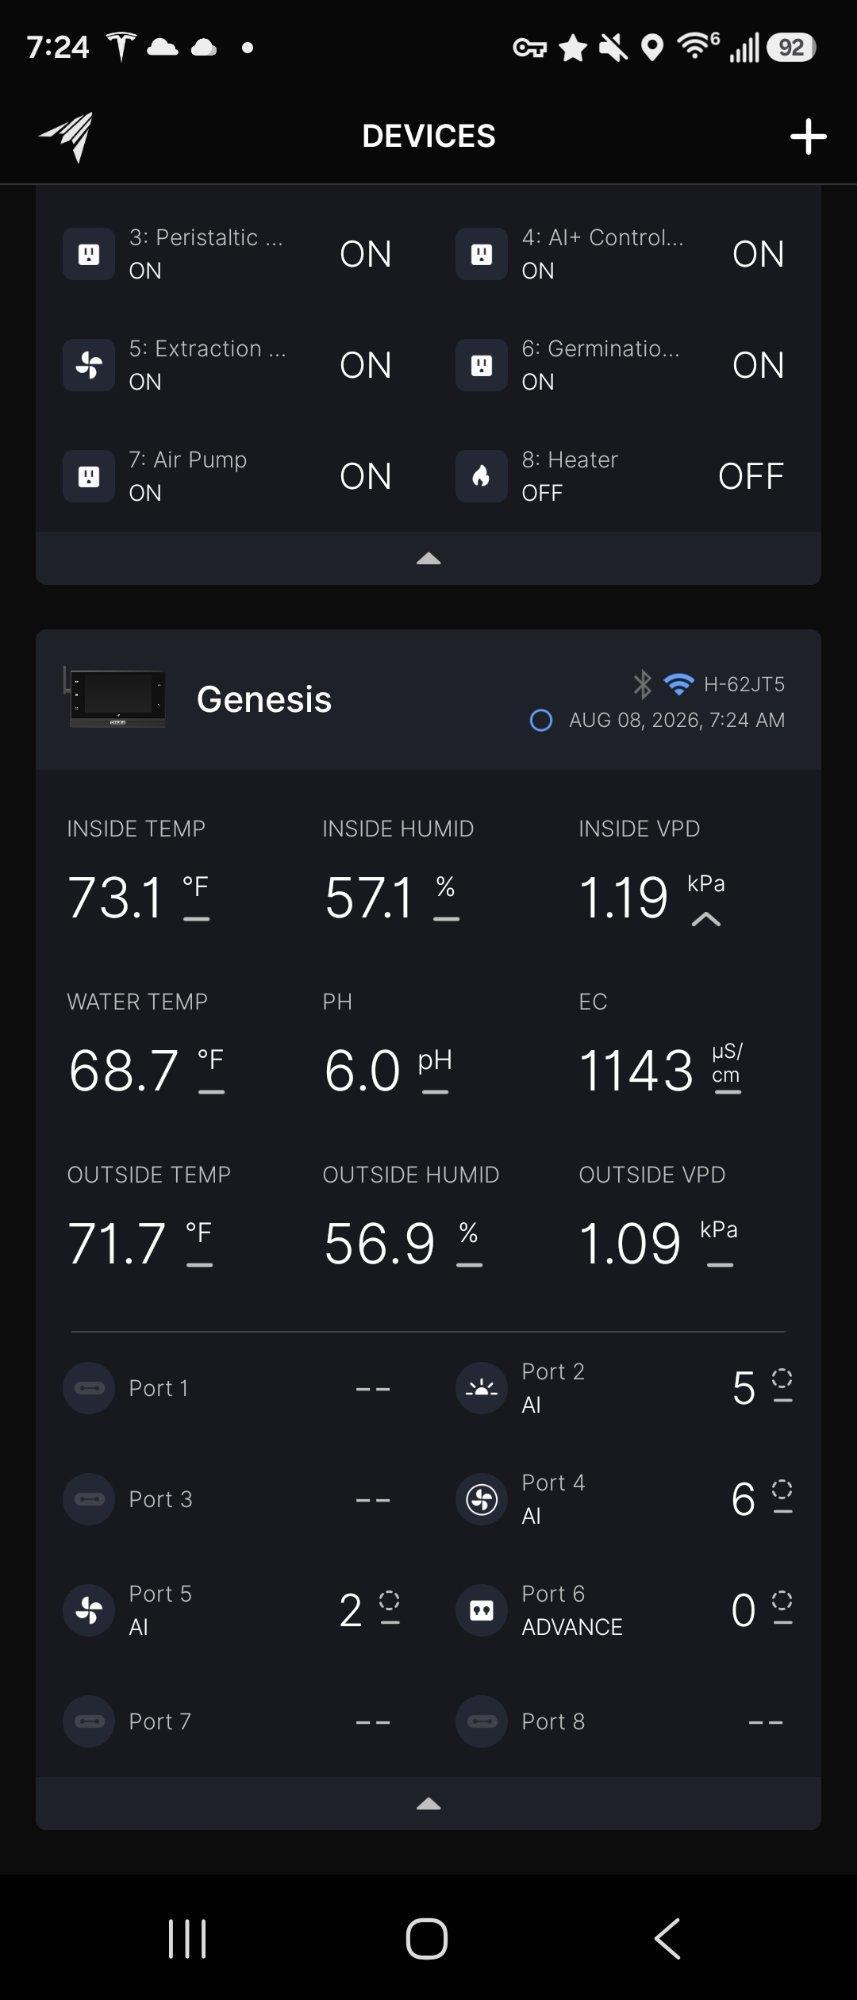Tap the plus icon to add device
Viewport: 857px width, 2000px height.
pos(808,136)
